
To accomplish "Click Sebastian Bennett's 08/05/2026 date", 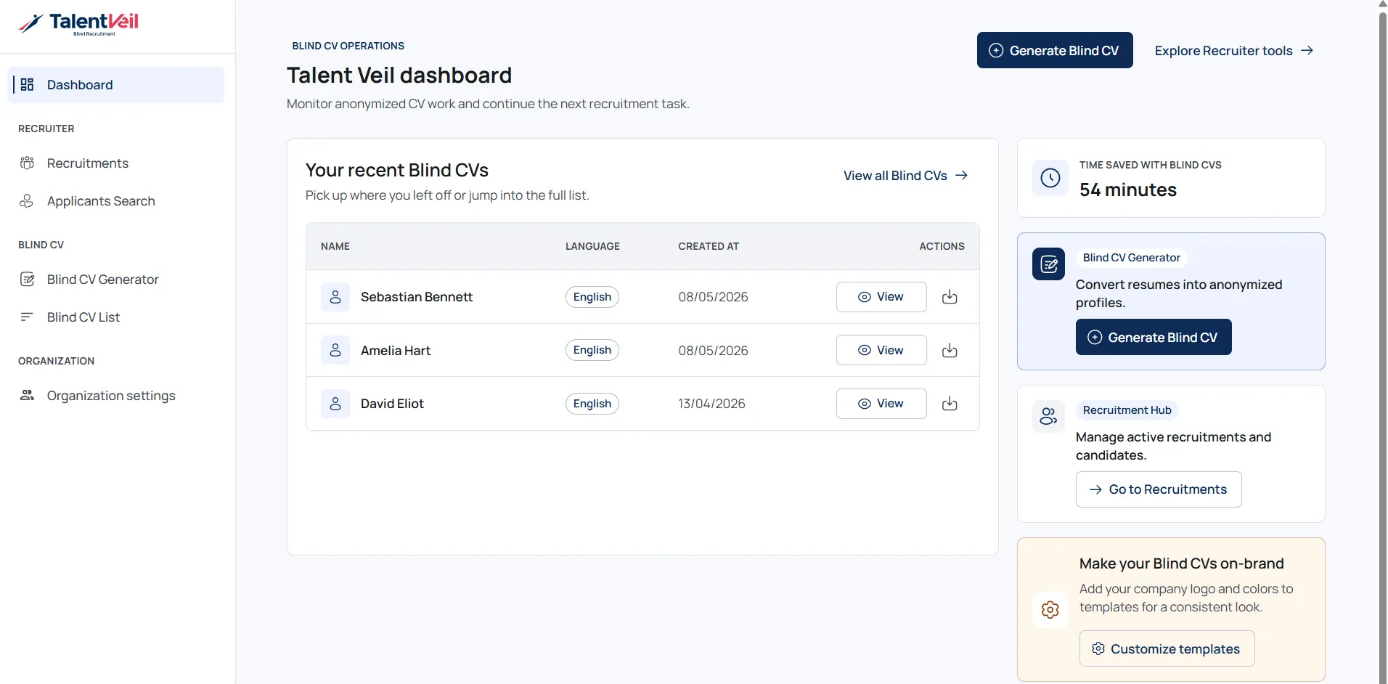I will point(713,297).
